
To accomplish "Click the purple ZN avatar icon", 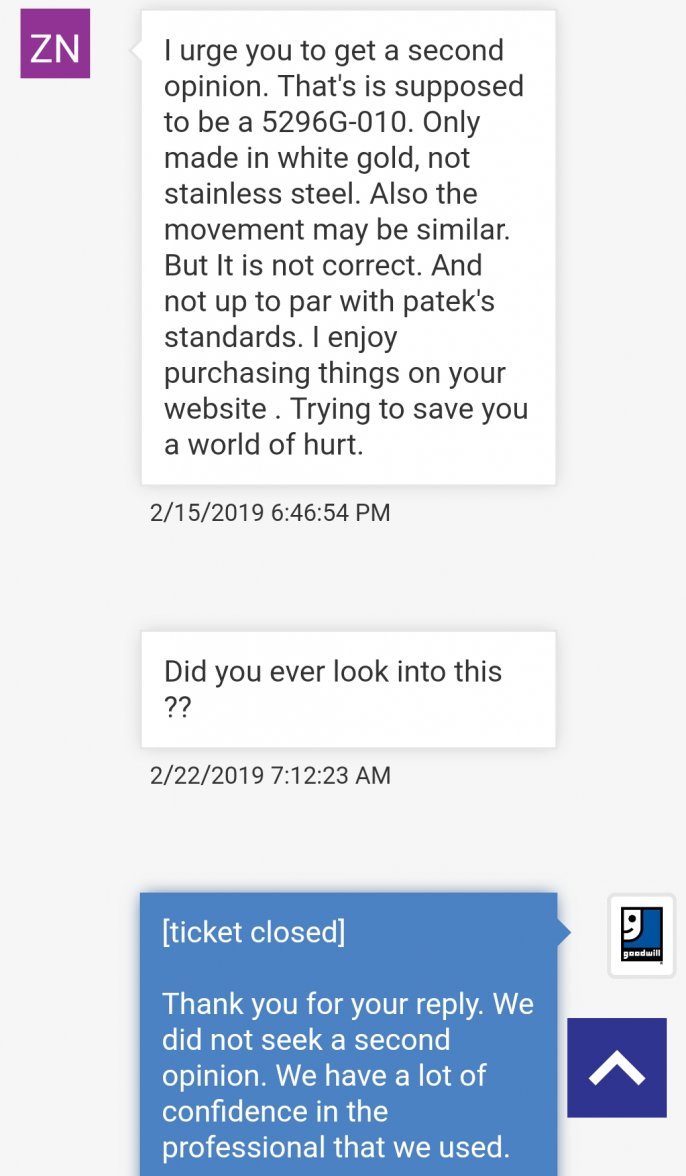I will 55,44.
